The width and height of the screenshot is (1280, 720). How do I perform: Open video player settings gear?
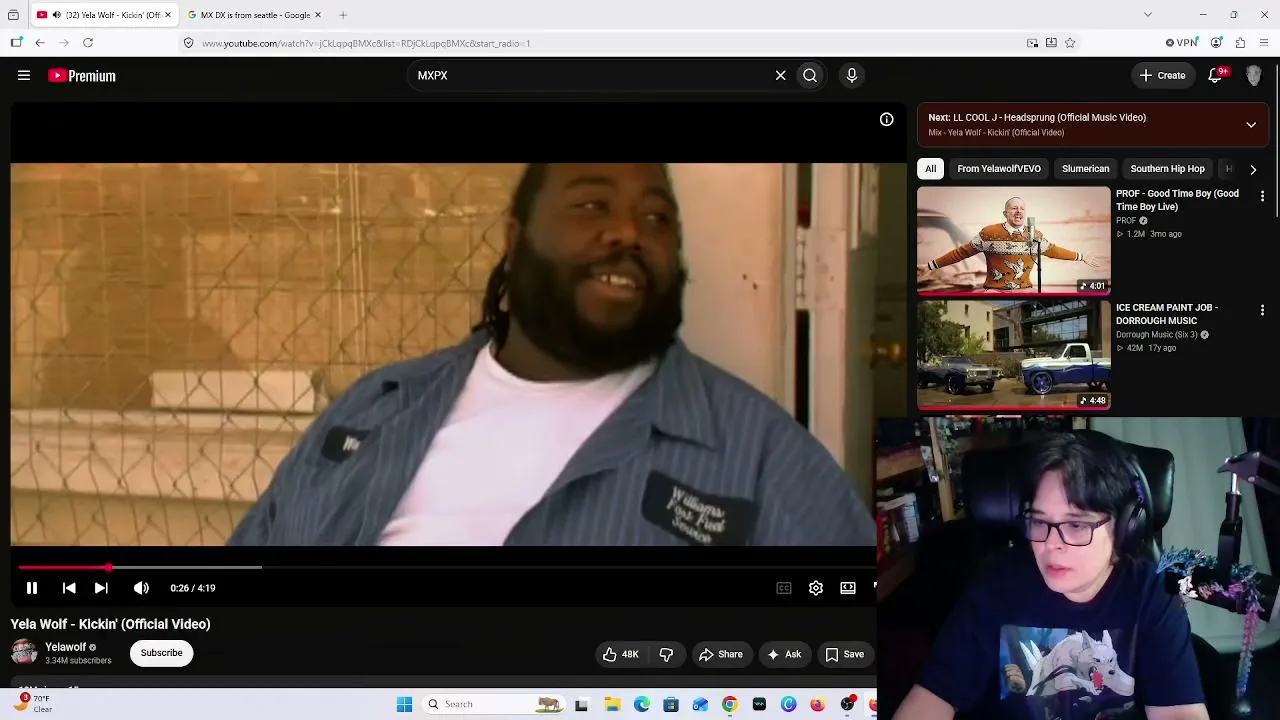click(816, 588)
